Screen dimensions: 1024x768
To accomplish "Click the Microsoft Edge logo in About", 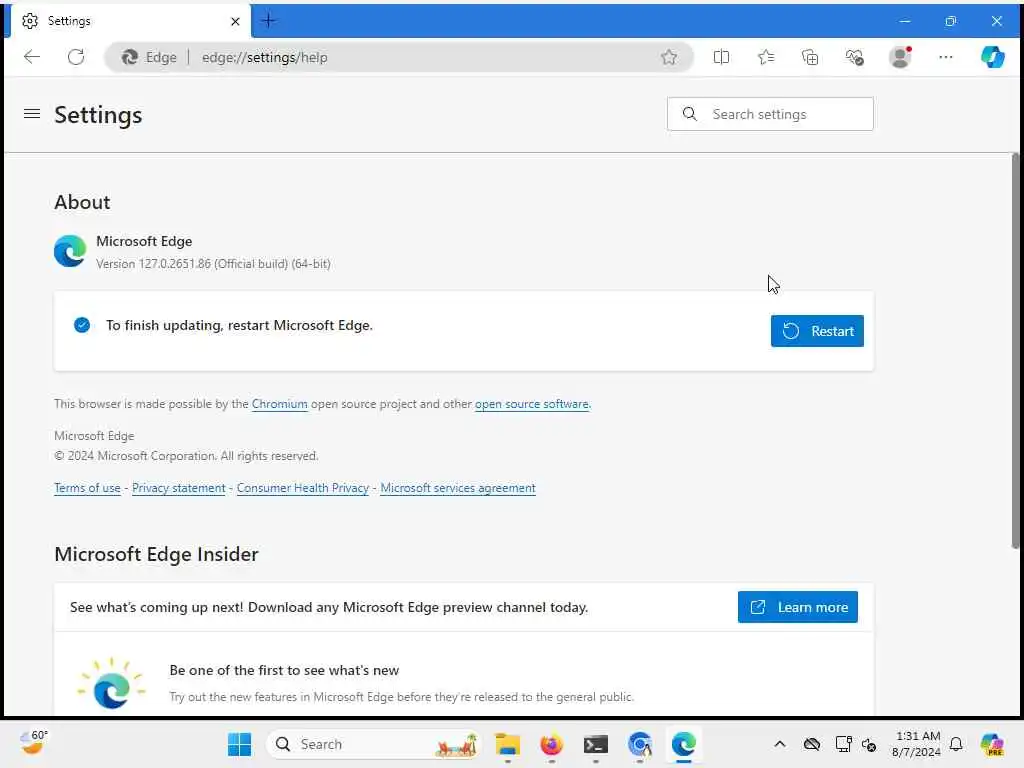I will [70, 251].
